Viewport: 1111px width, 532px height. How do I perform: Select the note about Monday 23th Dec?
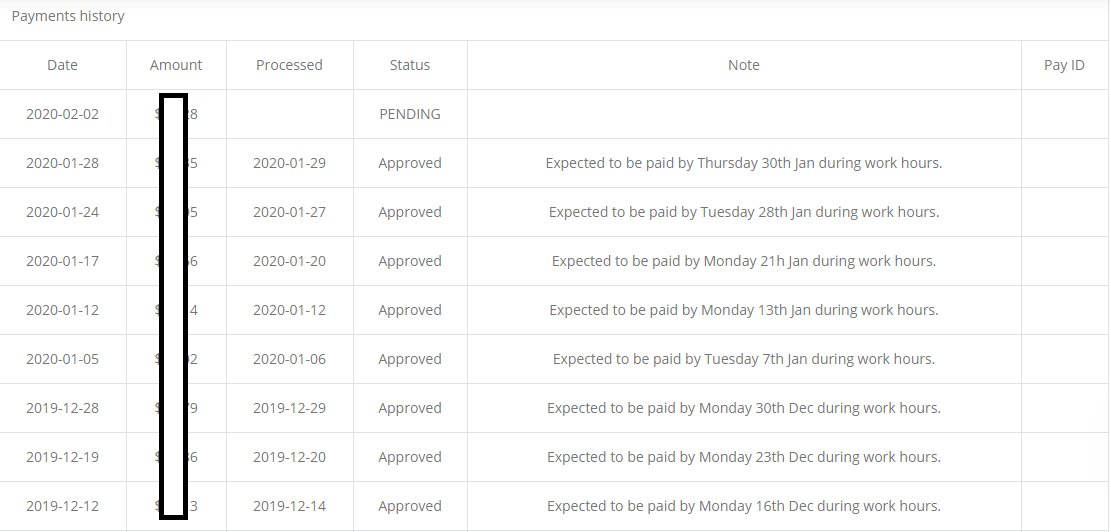[744, 457]
